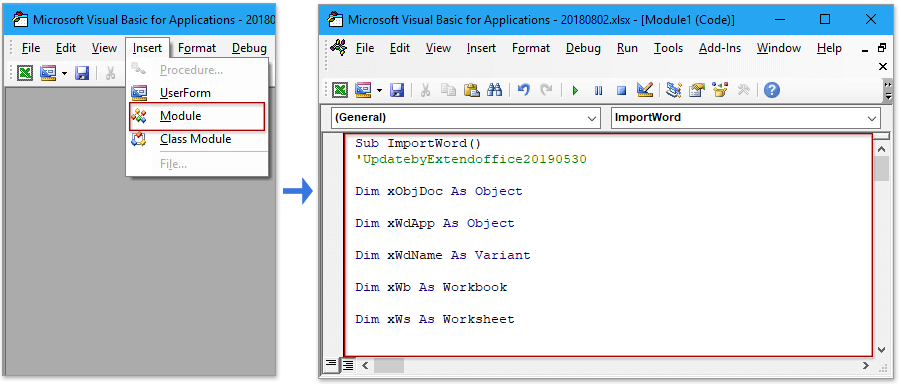Screen dimensions: 901x384
Task: Click the Run Sub green play icon
Action: (575, 90)
